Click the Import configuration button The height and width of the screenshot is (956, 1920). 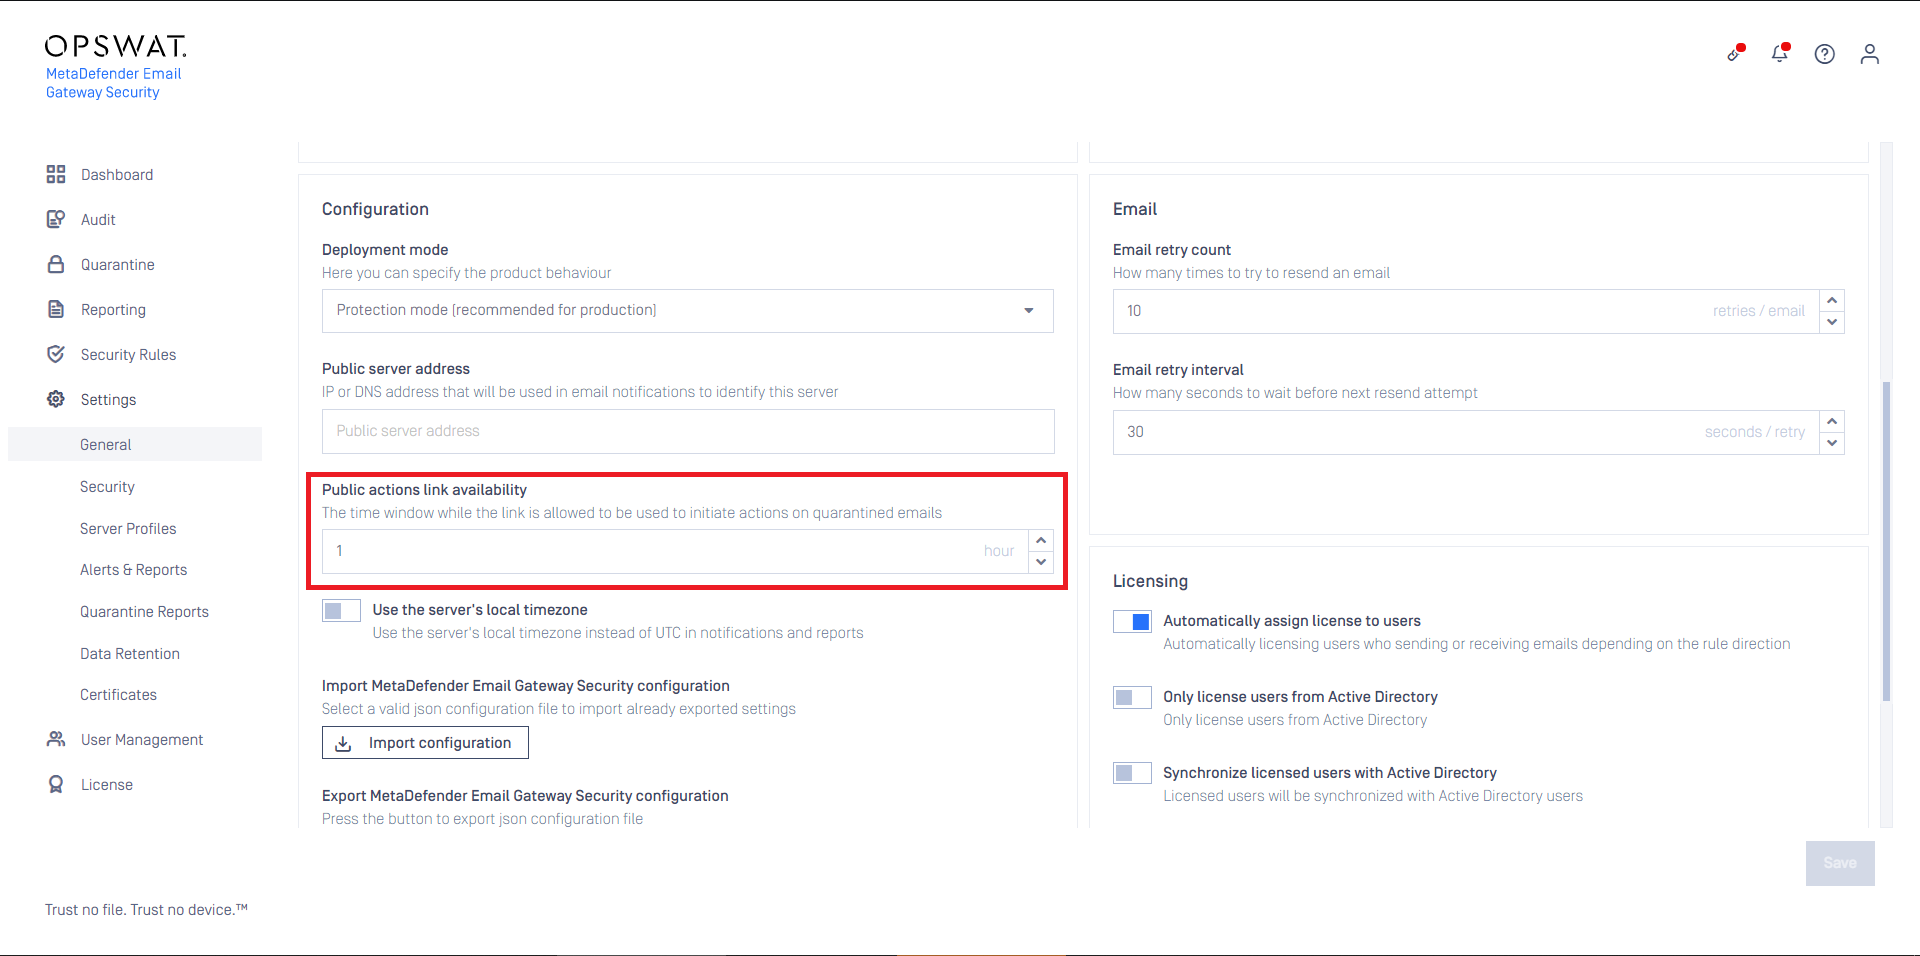click(425, 743)
